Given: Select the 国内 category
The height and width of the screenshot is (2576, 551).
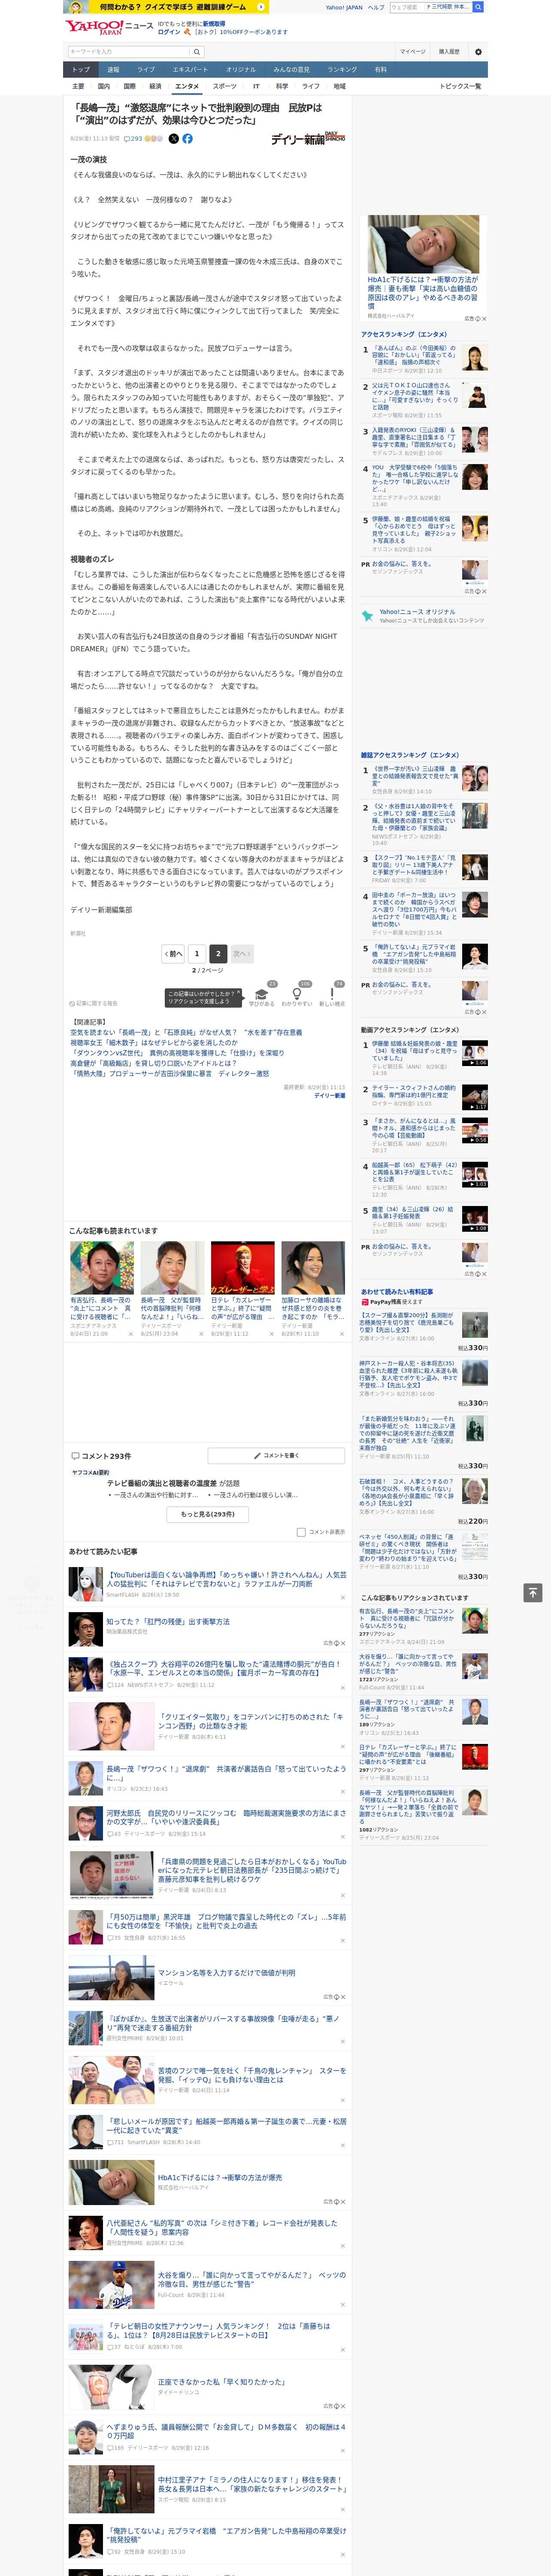Looking at the screenshot, I should coord(104,86).
